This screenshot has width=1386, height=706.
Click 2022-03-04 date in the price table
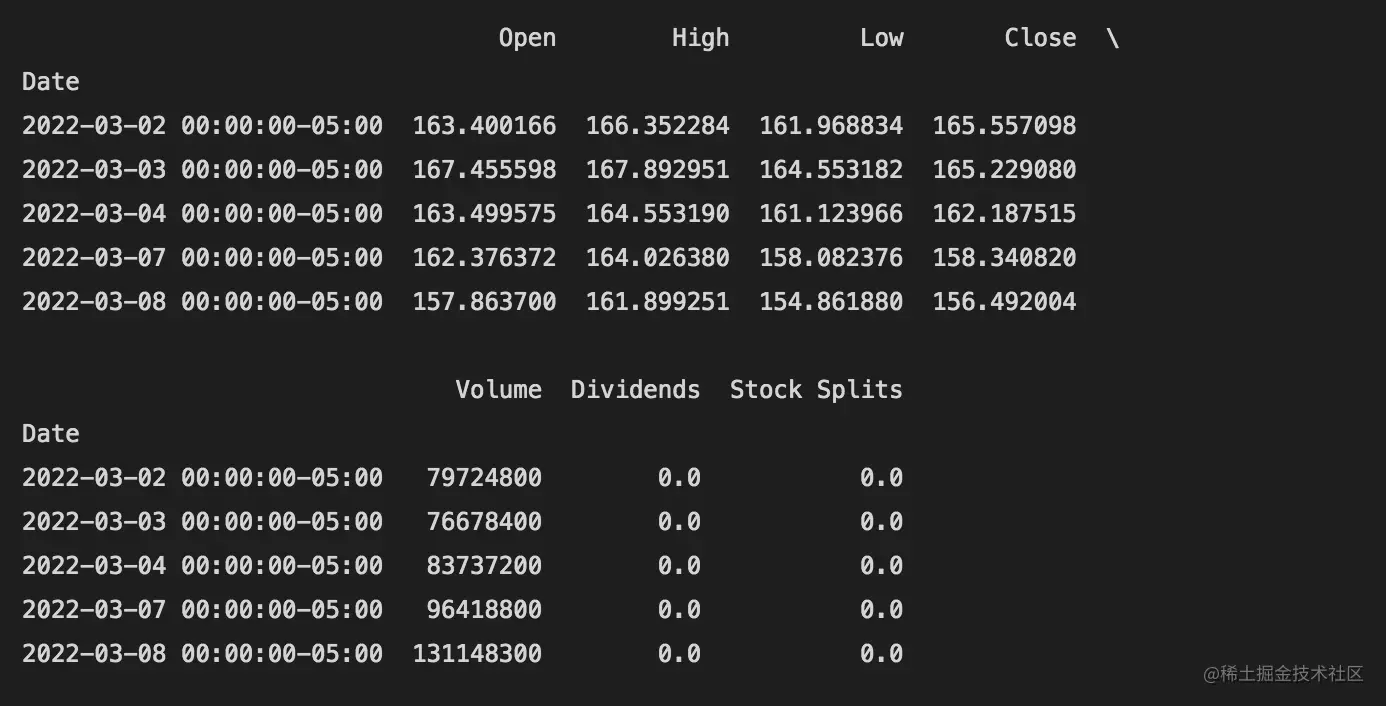tap(202, 214)
